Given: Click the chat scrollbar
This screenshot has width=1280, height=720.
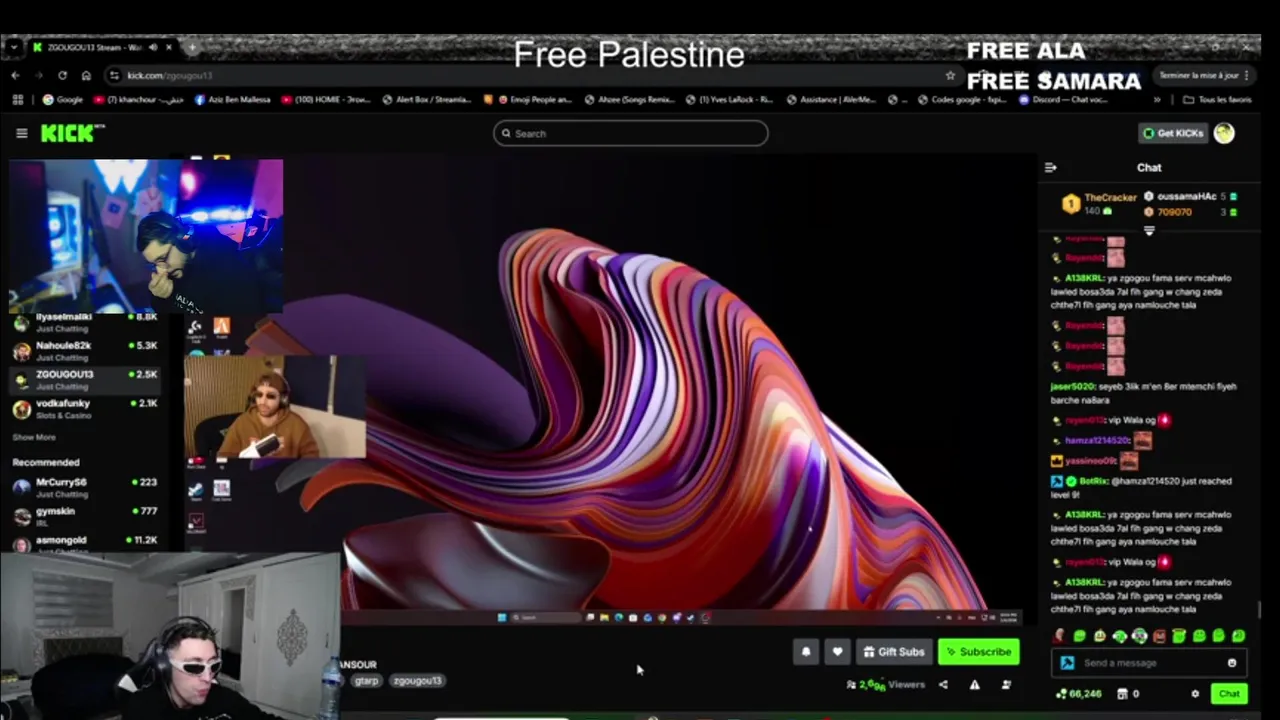Looking at the screenshot, I should pos(1260,610).
